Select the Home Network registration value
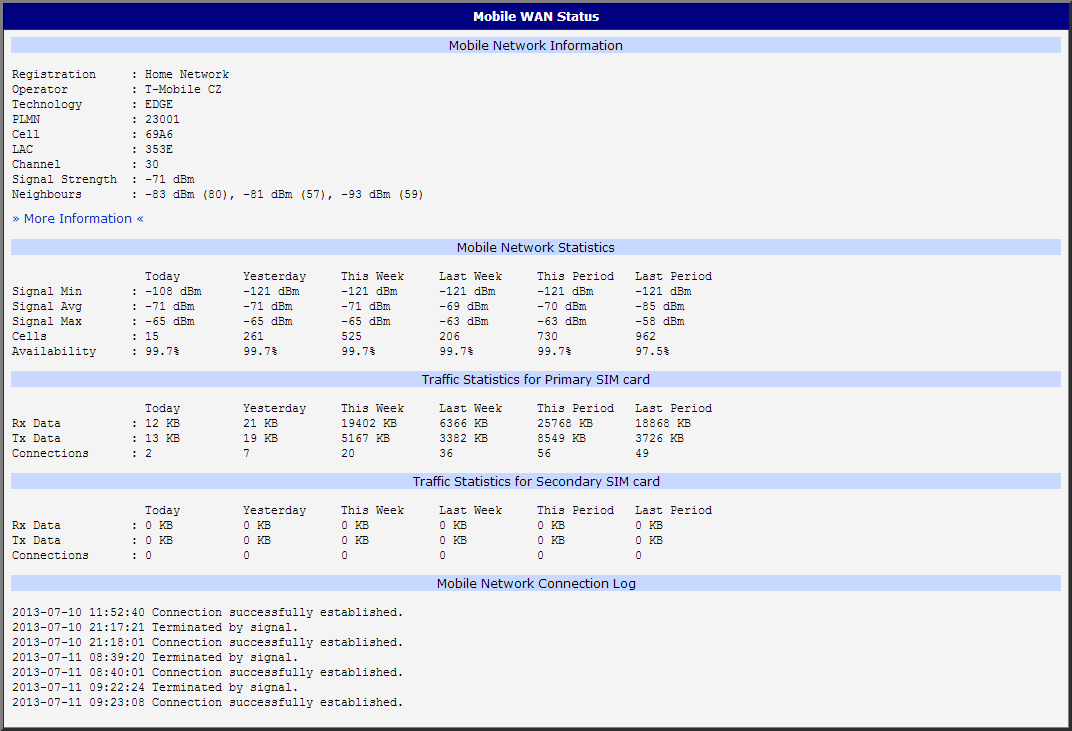Image resolution: width=1072 pixels, height=731 pixels. (187, 75)
